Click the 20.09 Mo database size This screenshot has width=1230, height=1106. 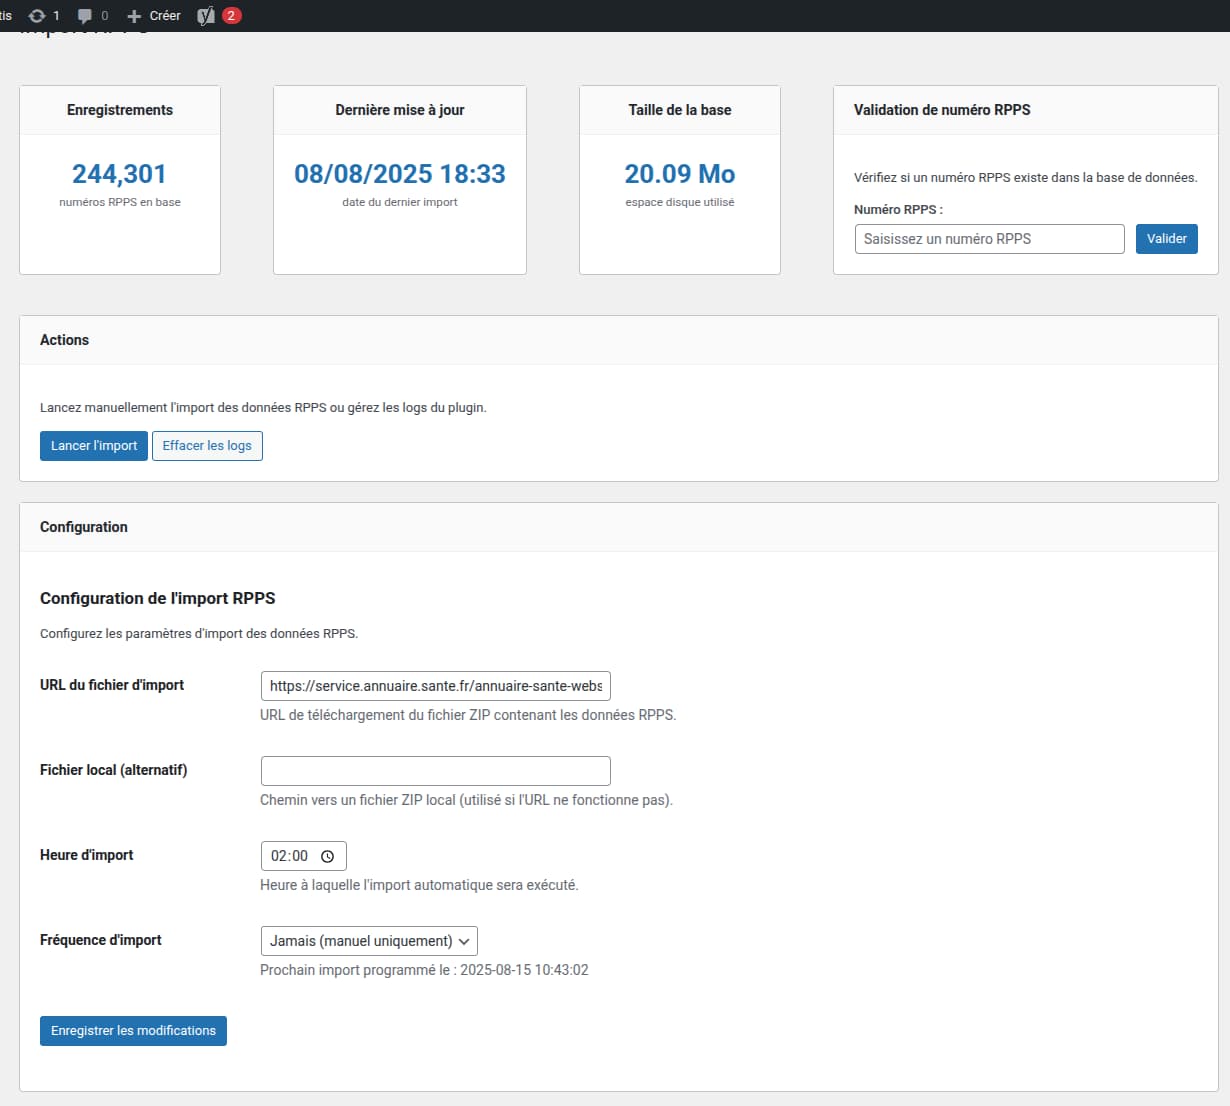point(680,174)
